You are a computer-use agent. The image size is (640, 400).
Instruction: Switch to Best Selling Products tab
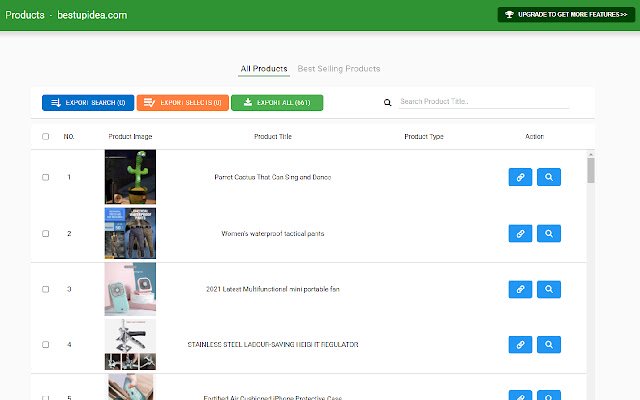339,69
